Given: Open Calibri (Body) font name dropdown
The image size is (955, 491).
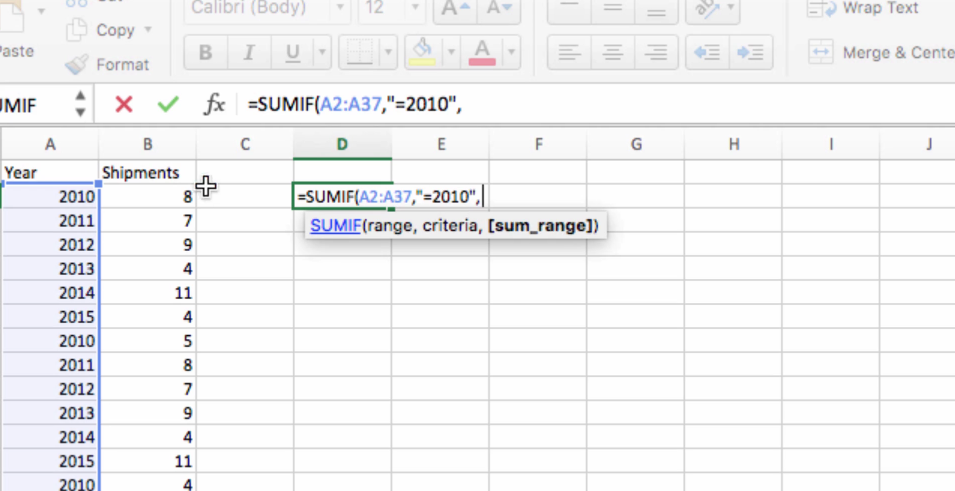Looking at the screenshot, I should click(340, 9).
